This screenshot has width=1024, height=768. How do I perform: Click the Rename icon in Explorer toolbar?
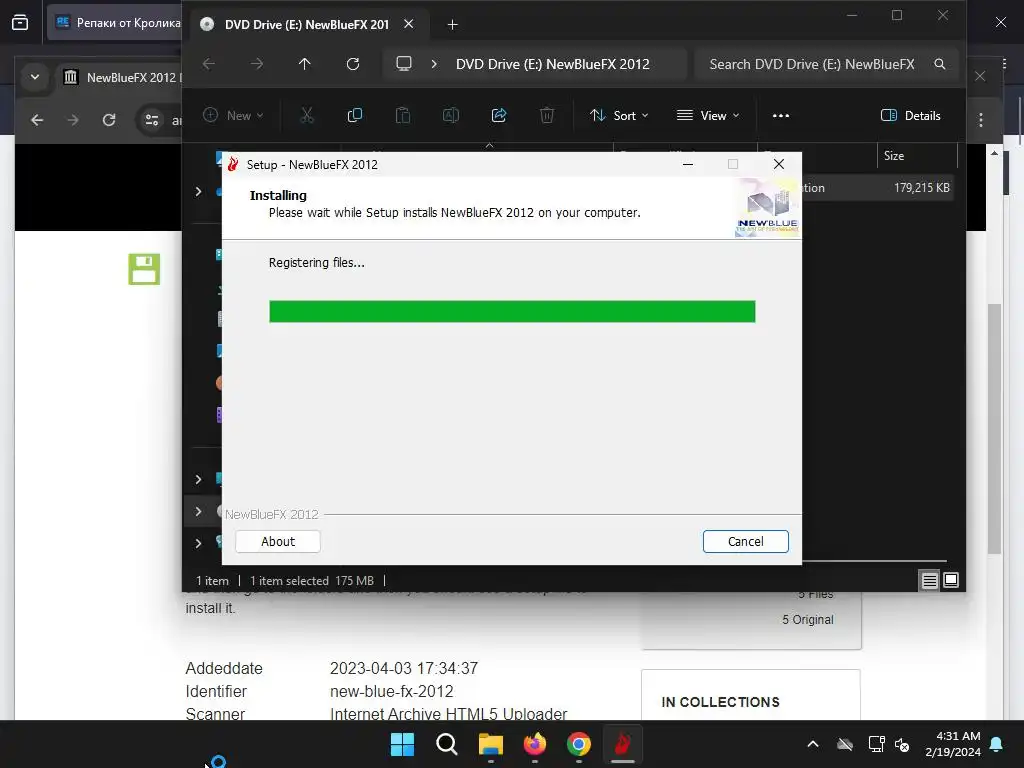[x=451, y=116]
